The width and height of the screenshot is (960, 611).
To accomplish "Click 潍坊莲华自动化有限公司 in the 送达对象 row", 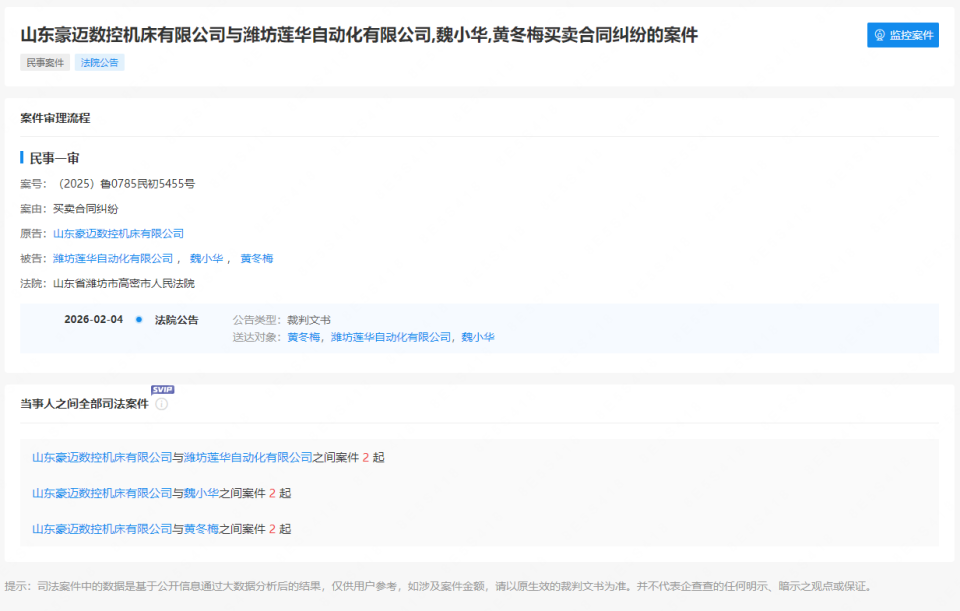I will (x=391, y=337).
